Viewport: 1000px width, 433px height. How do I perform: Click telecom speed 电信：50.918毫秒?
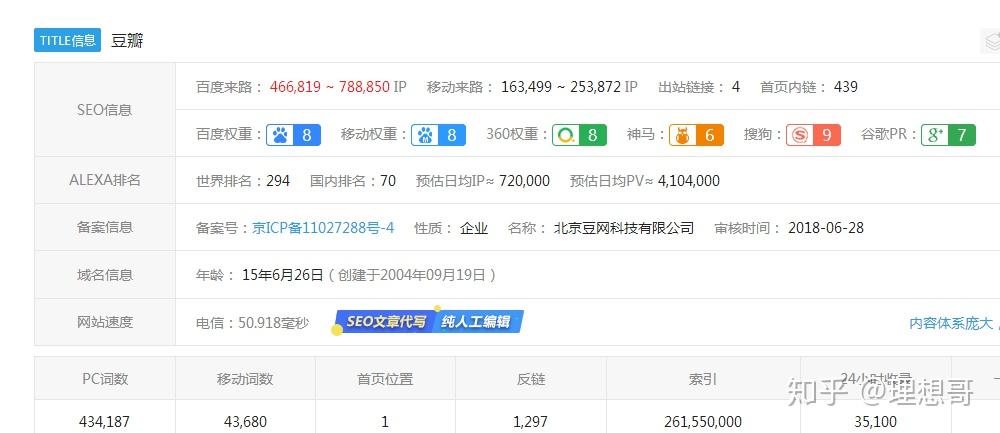point(253,323)
